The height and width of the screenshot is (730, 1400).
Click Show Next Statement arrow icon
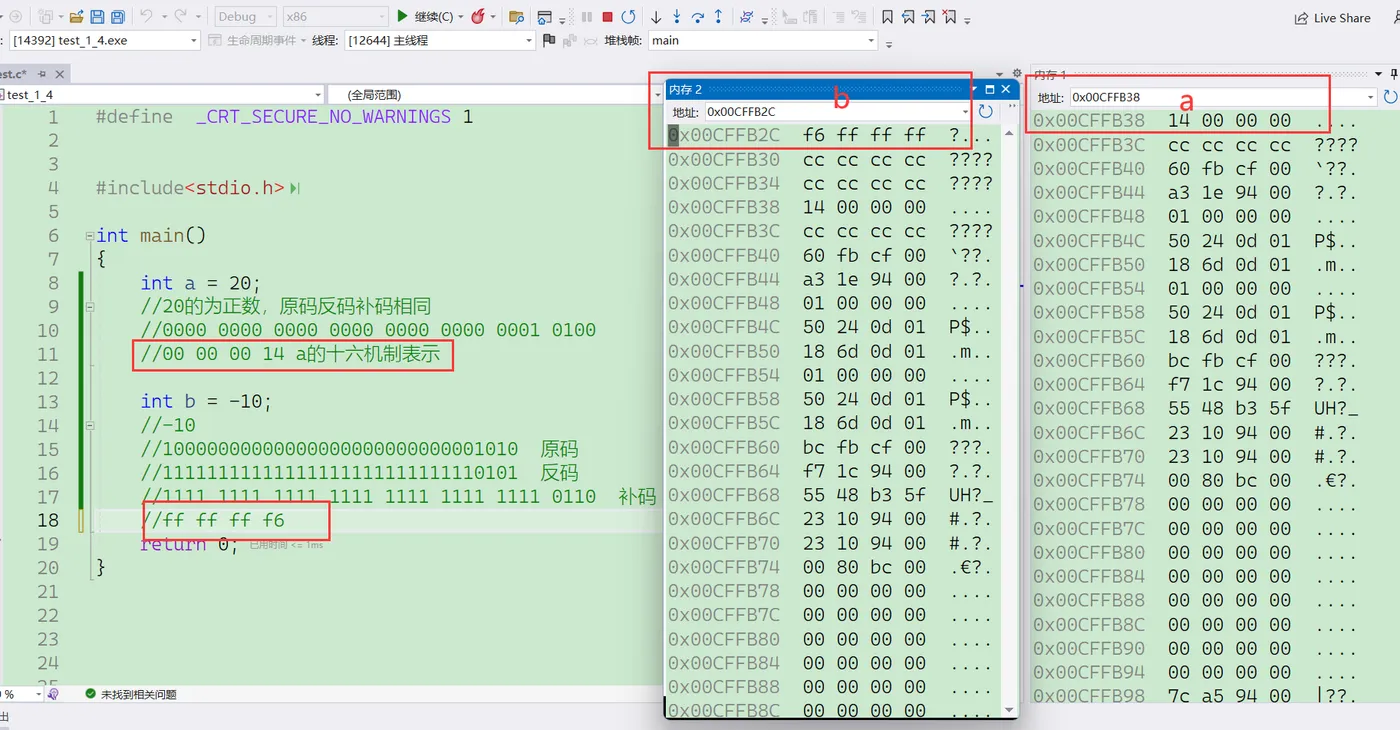[x=656, y=17]
